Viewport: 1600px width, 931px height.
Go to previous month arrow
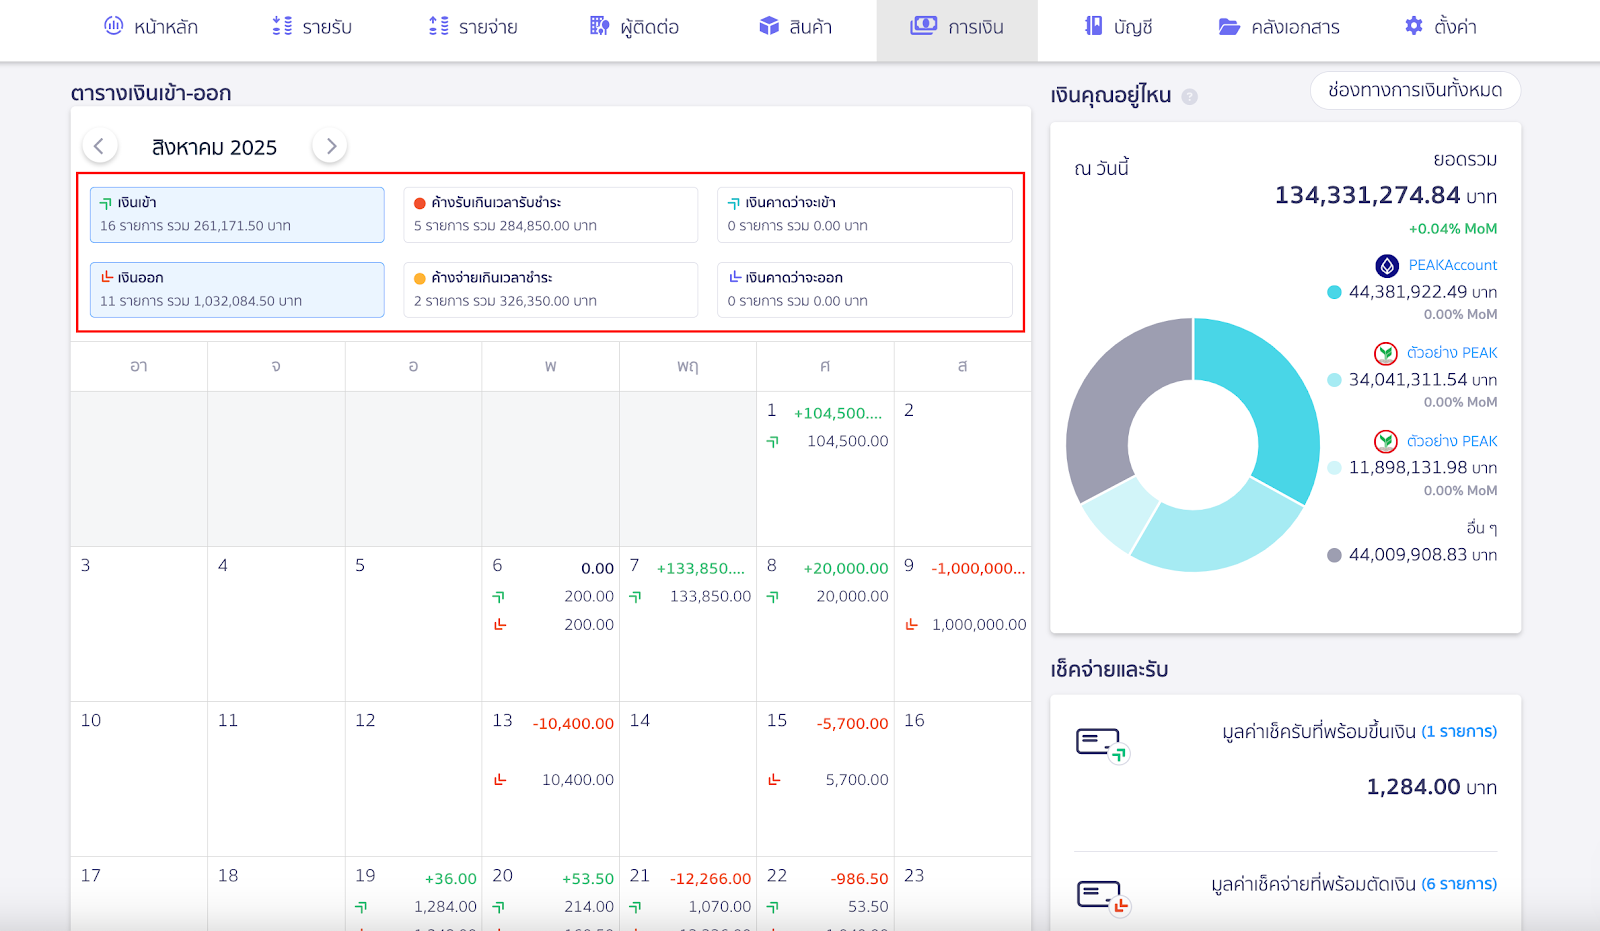[x=99, y=146]
